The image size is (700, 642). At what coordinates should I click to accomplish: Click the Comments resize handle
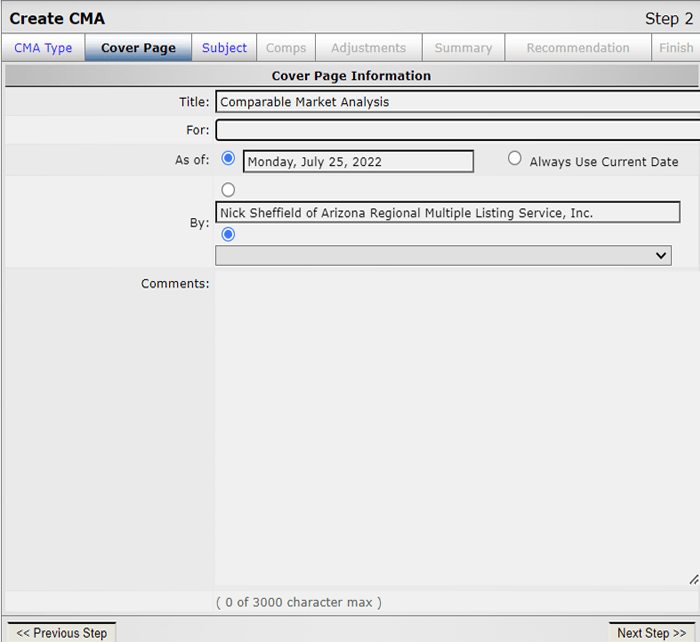[694, 579]
